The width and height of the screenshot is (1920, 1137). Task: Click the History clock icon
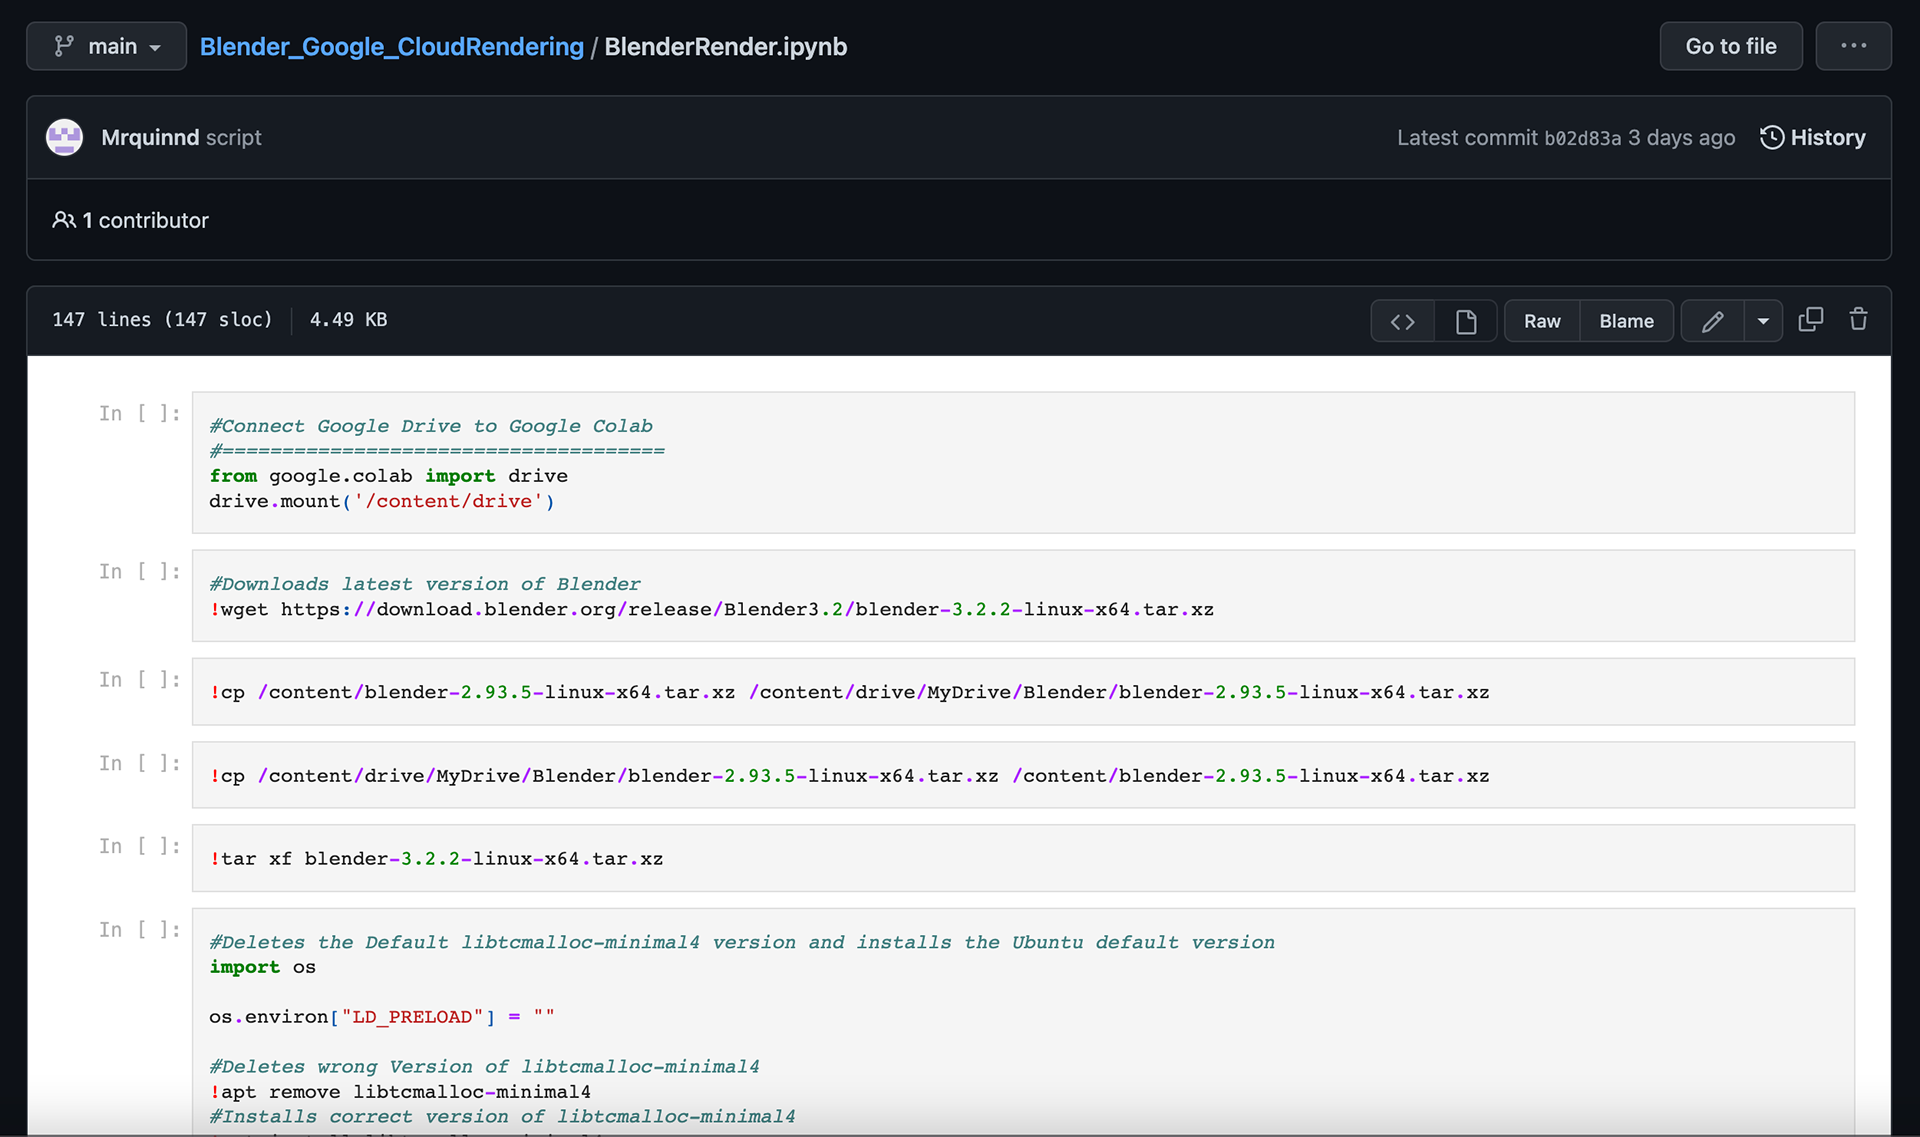[1771, 137]
